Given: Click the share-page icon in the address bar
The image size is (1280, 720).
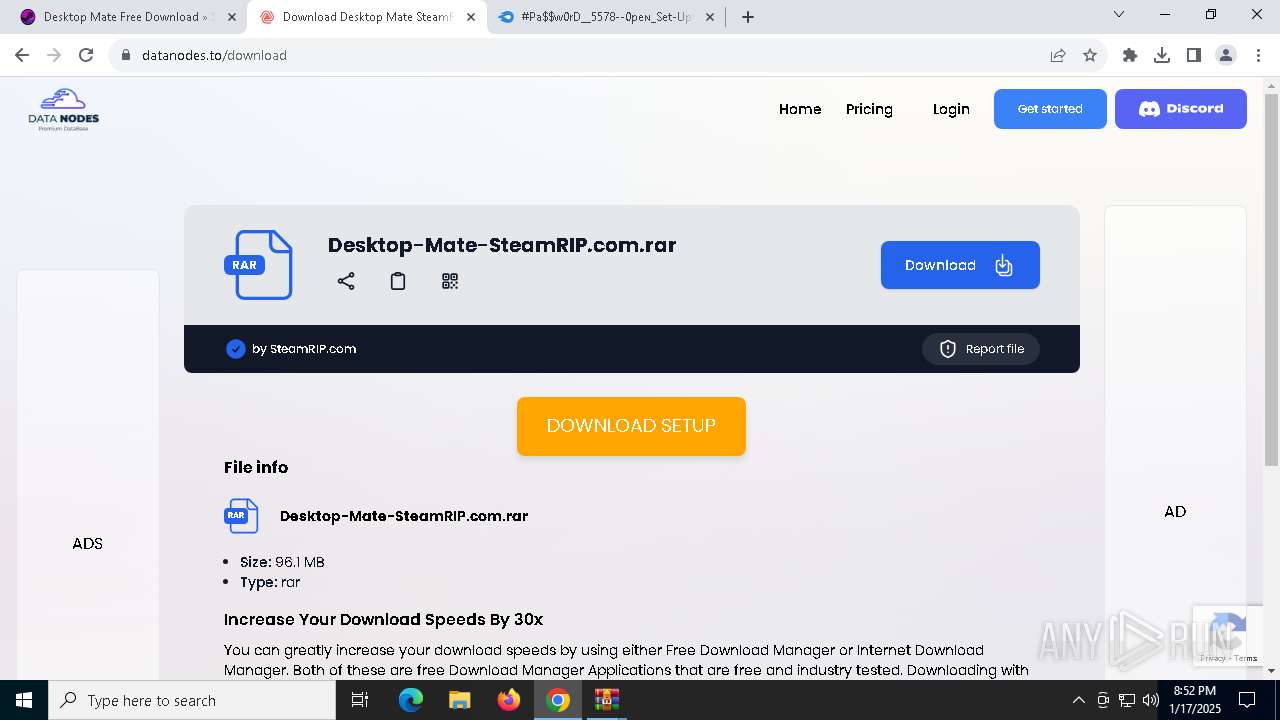Looking at the screenshot, I should (x=1058, y=55).
